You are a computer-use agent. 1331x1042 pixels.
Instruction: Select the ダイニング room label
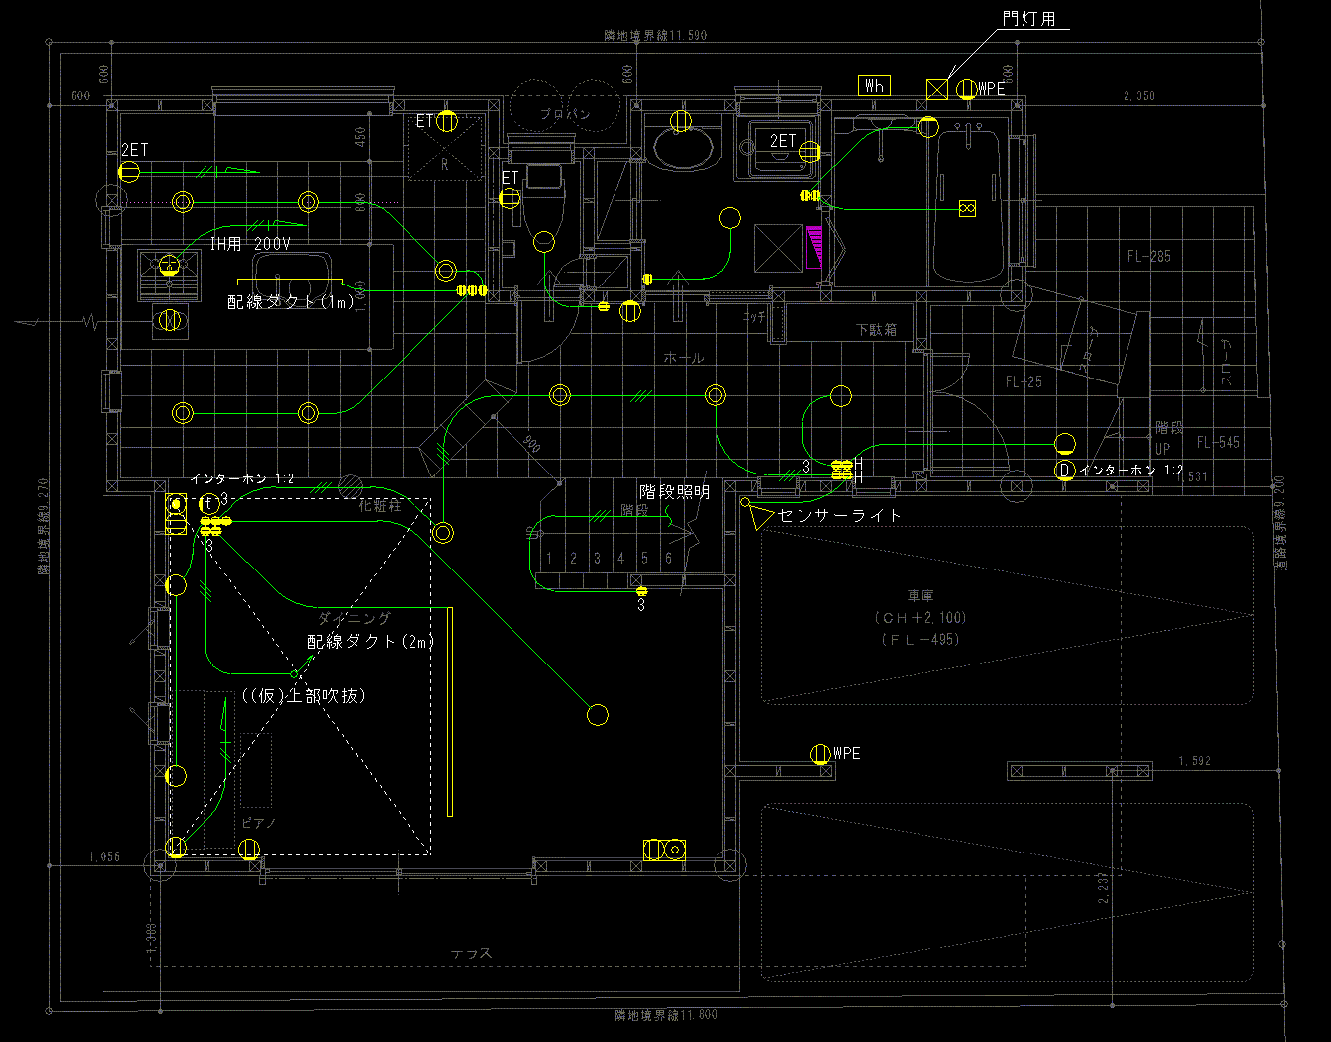pos(355,619)
